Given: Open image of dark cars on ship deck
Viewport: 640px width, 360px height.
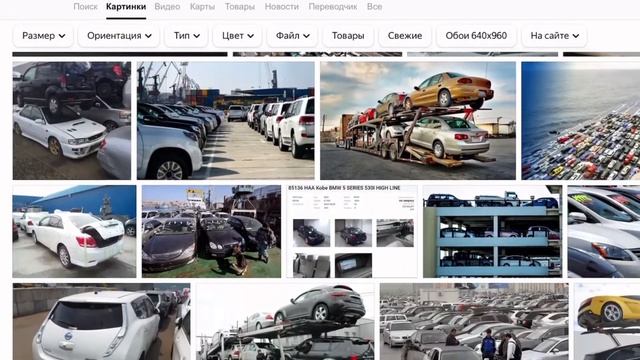Looking at the screenshot, I should [211, 231].
